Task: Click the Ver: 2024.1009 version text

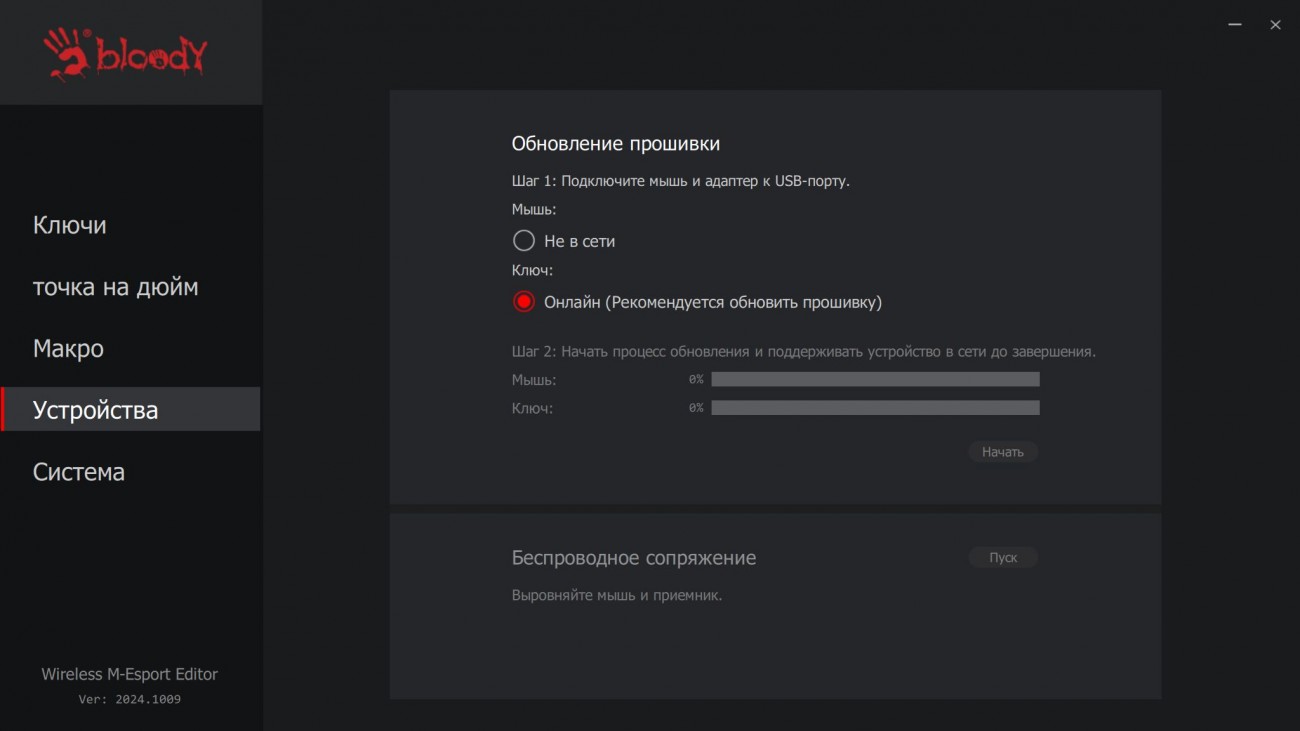Action: tap(129, 699)
